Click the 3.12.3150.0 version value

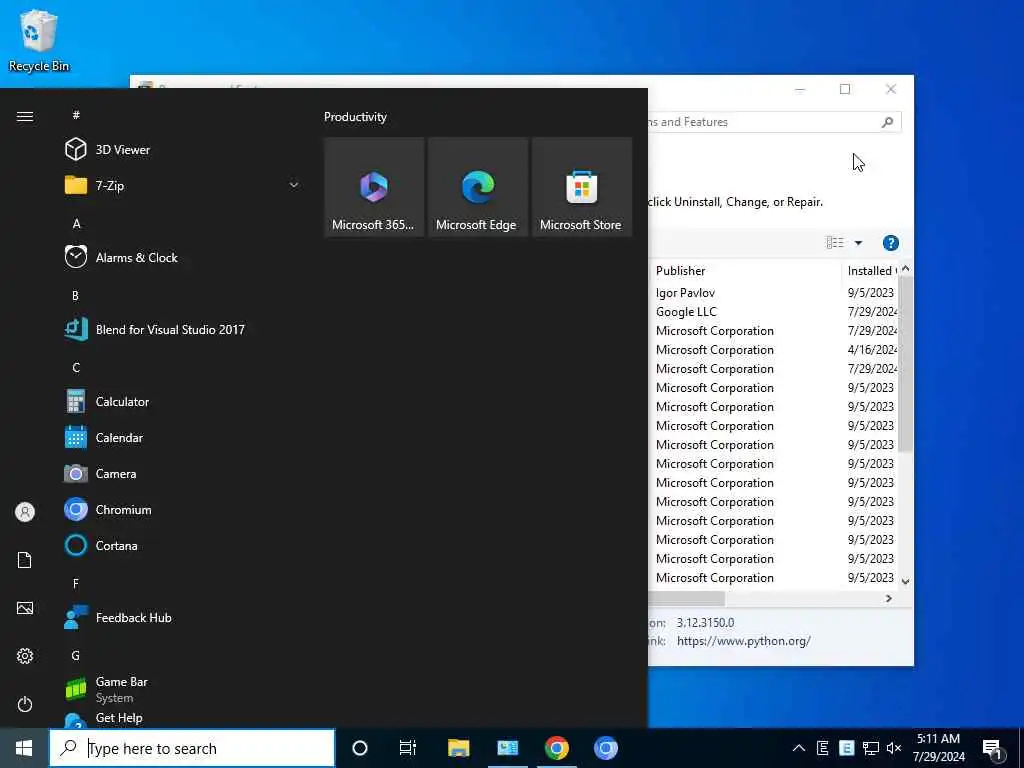point(705,622)
